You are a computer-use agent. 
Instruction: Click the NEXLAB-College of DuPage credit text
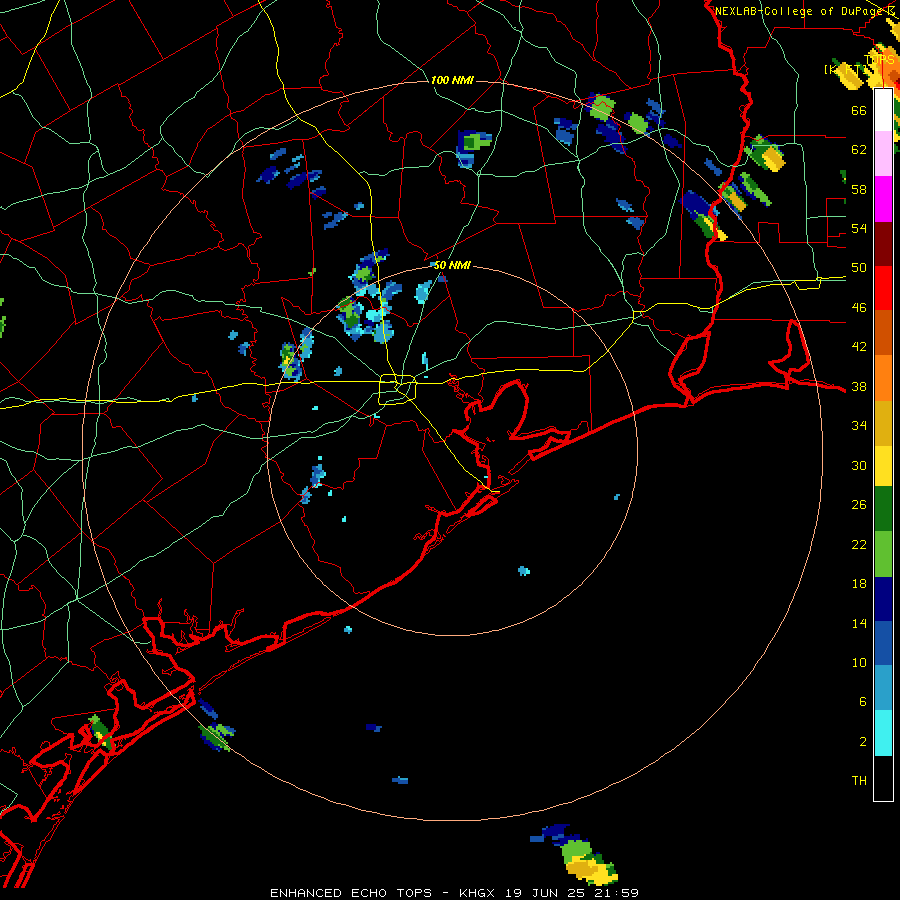tap(800, 11)
